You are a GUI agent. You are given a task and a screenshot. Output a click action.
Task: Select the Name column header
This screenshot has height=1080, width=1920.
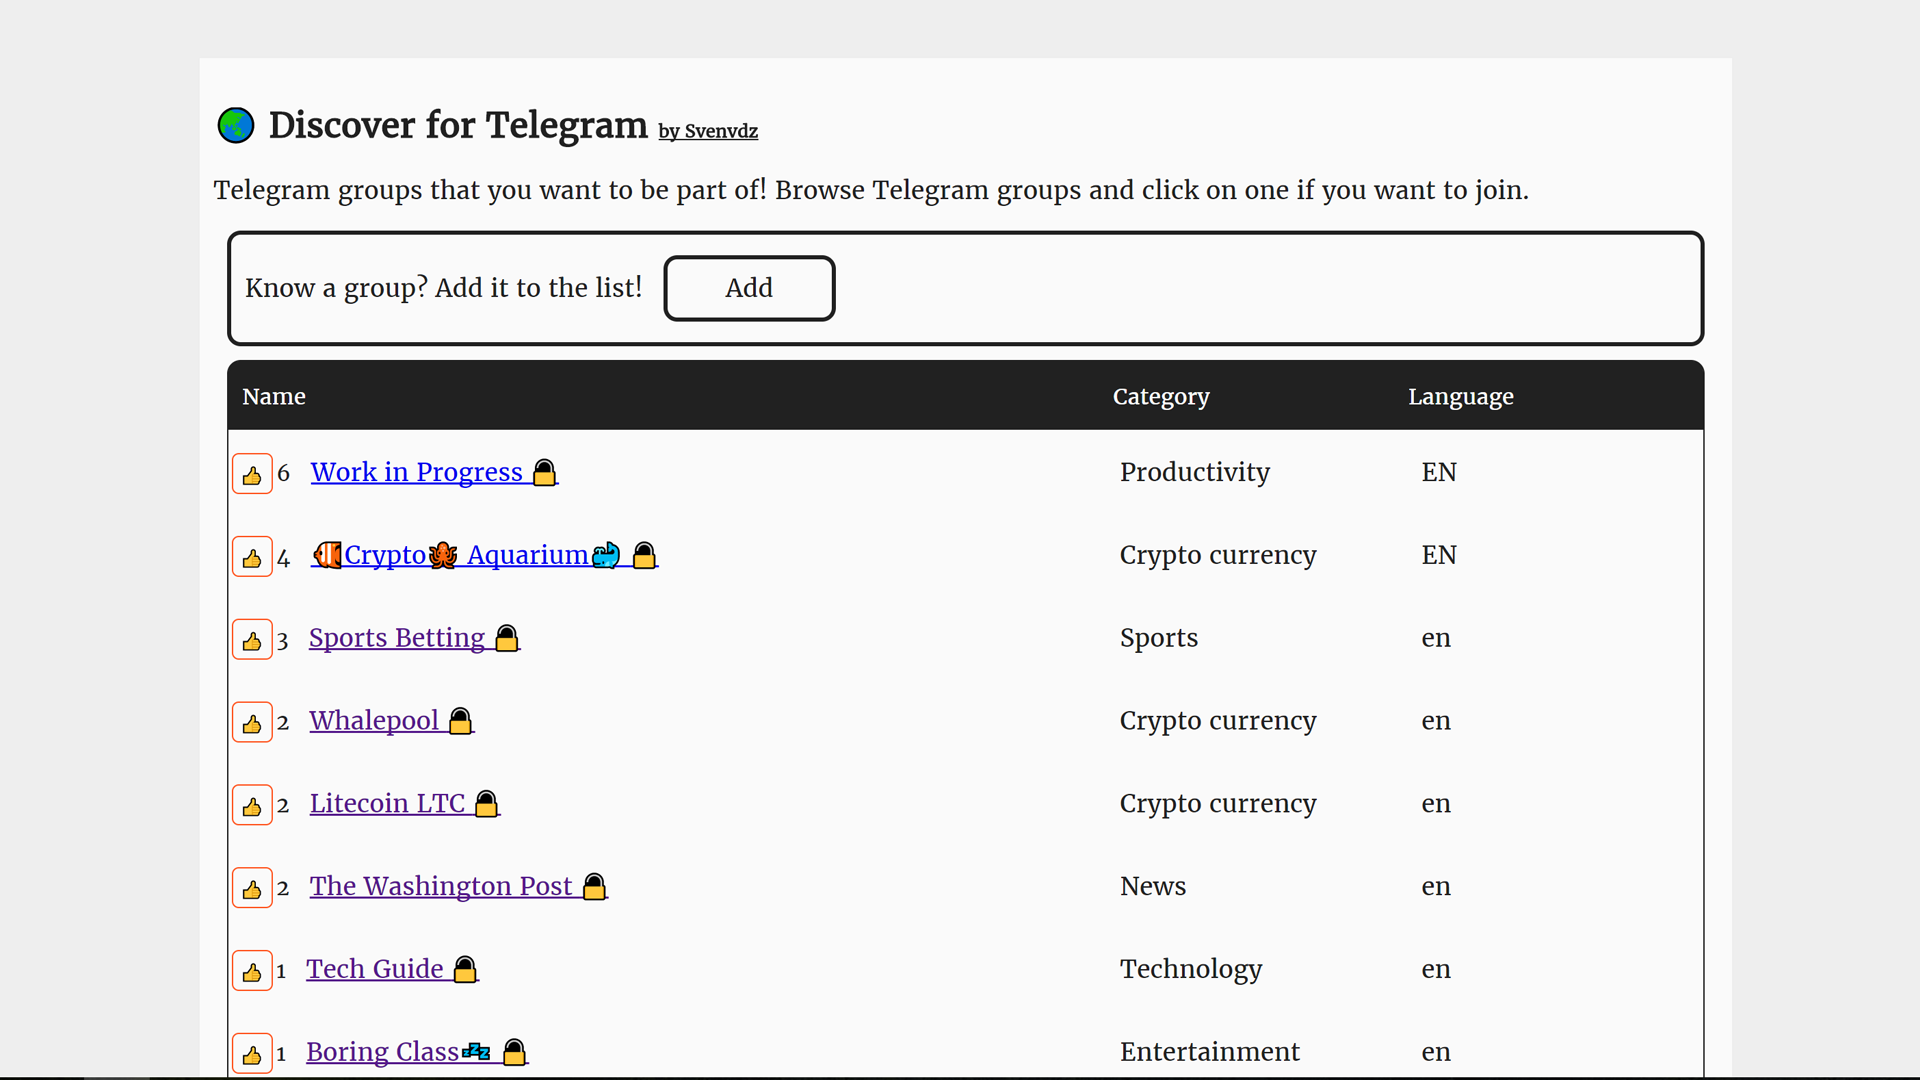coord(273,396)
